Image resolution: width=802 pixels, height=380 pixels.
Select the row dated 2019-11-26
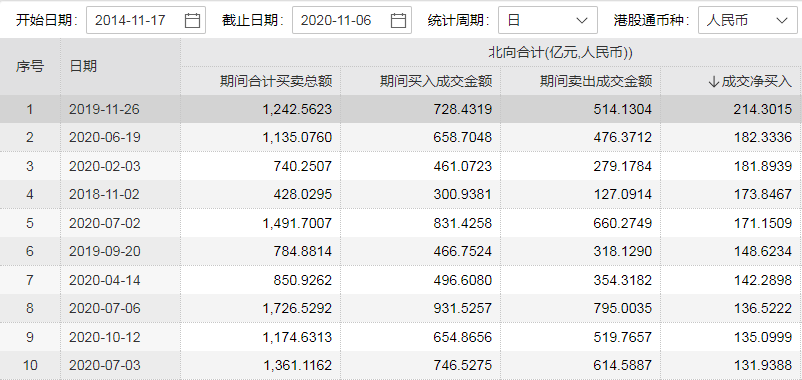pos(401,109)
